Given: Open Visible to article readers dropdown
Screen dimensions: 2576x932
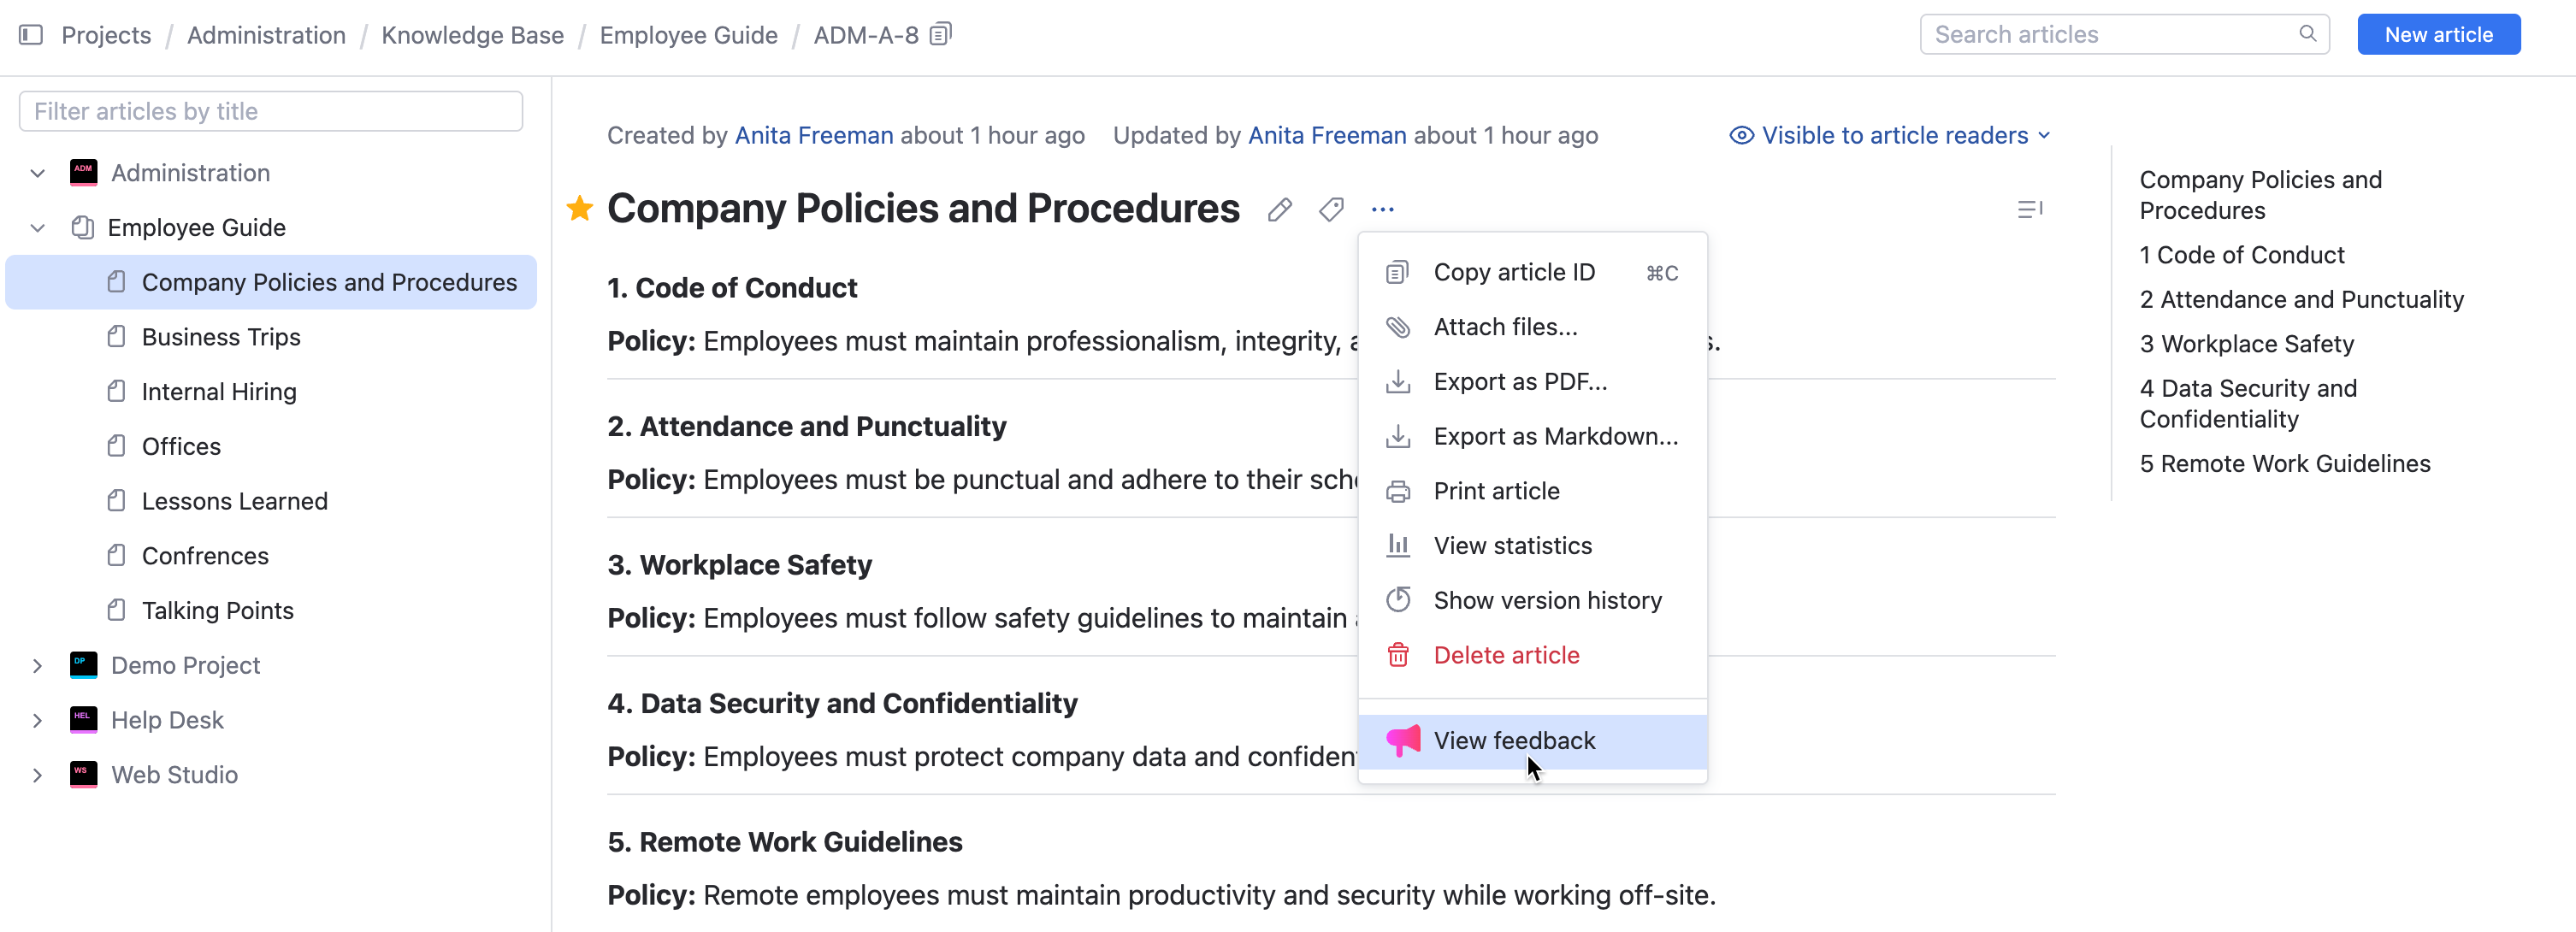Looking at the screenshot, I should tap(1890, 135).
